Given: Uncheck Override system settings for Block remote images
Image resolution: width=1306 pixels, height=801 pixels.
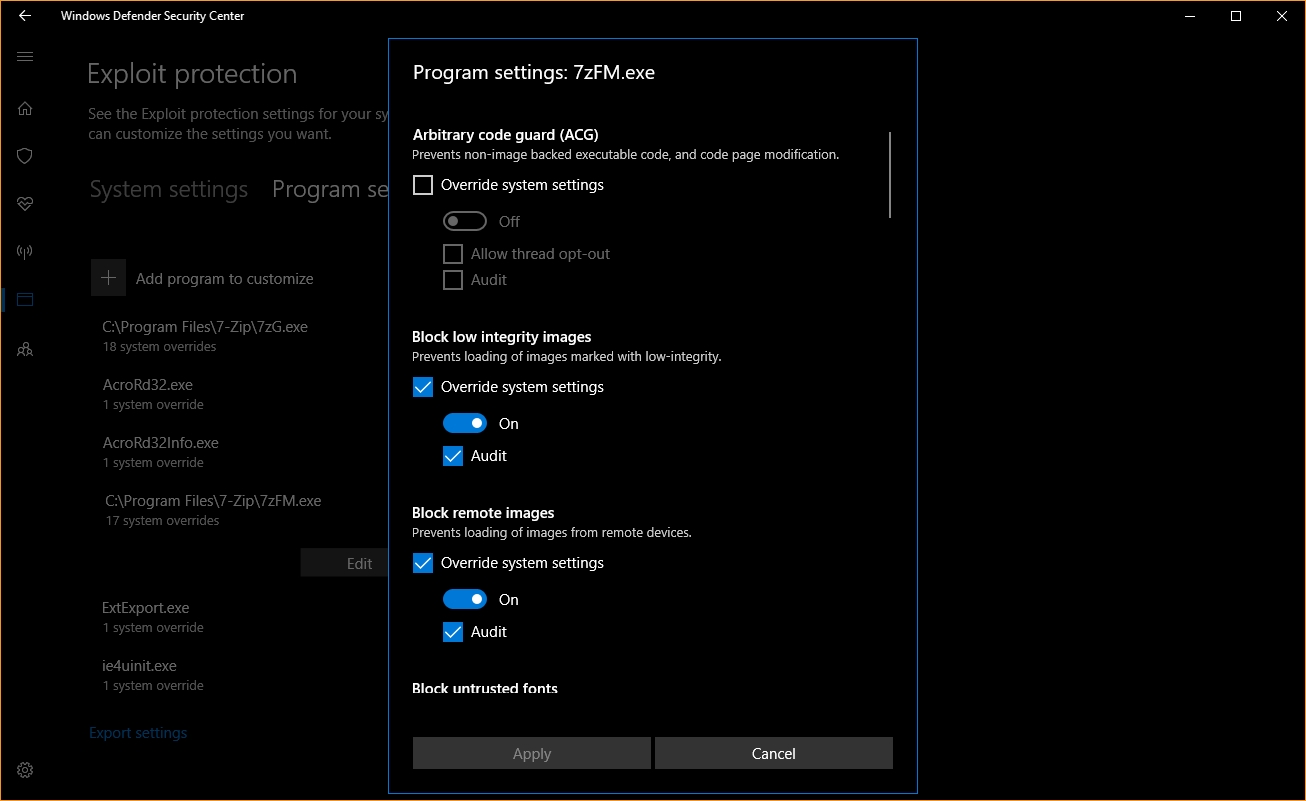Looking at the screenshot, I should pyautogui.click(x=423, y=563).
